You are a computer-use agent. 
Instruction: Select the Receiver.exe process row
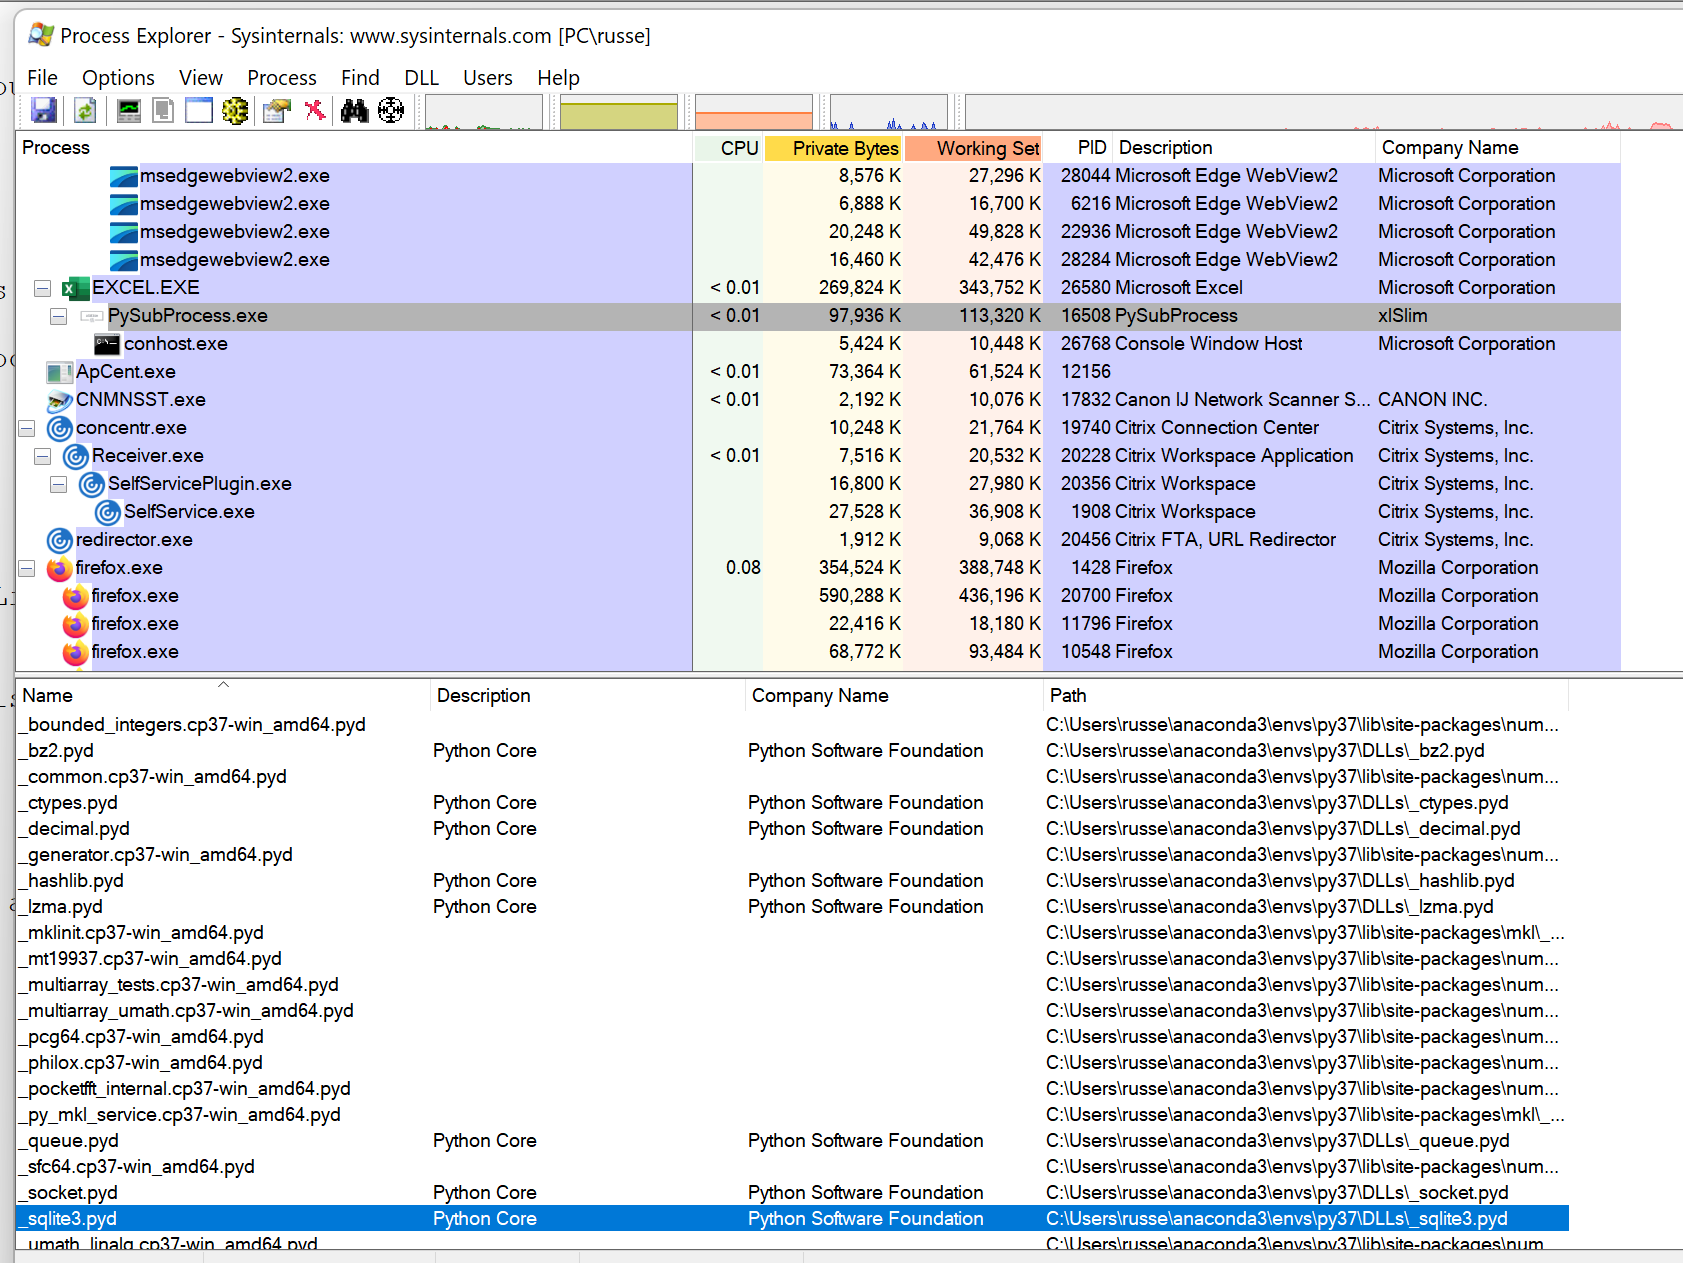tap(818, 456)
